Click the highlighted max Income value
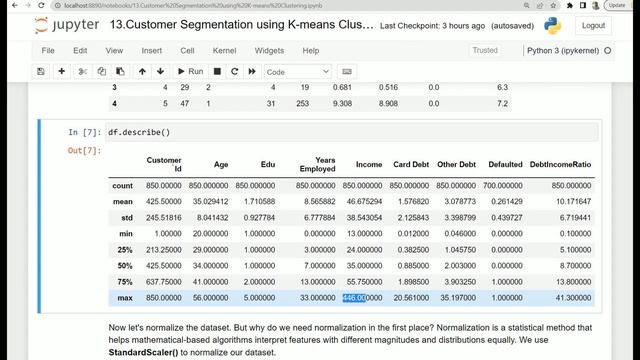640x360 pixels. click(362, 298)
